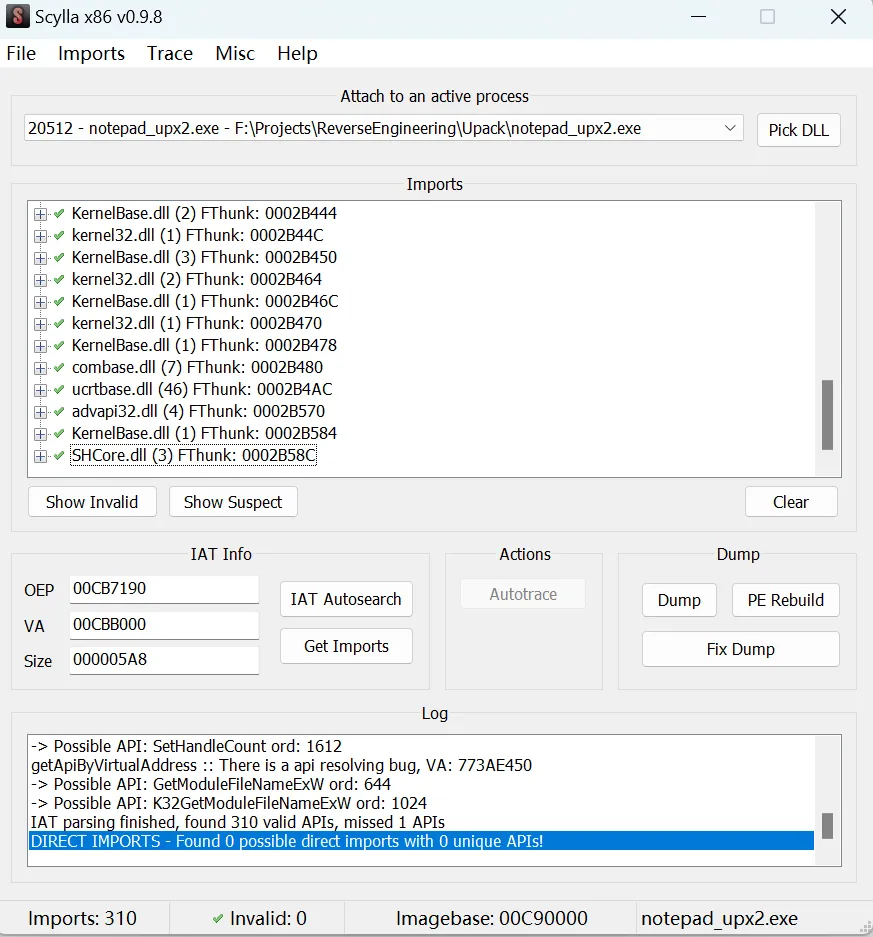Click the Scylla app icon in title bar
Viewport: 873px width, 937px height.
pyautogui.click(x=18, y=16)
